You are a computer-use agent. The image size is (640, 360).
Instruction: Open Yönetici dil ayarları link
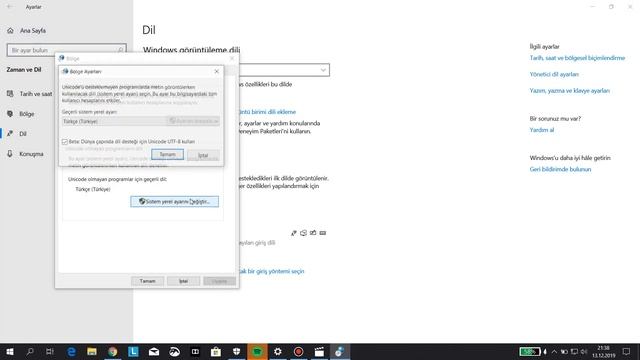click(554, 74)
